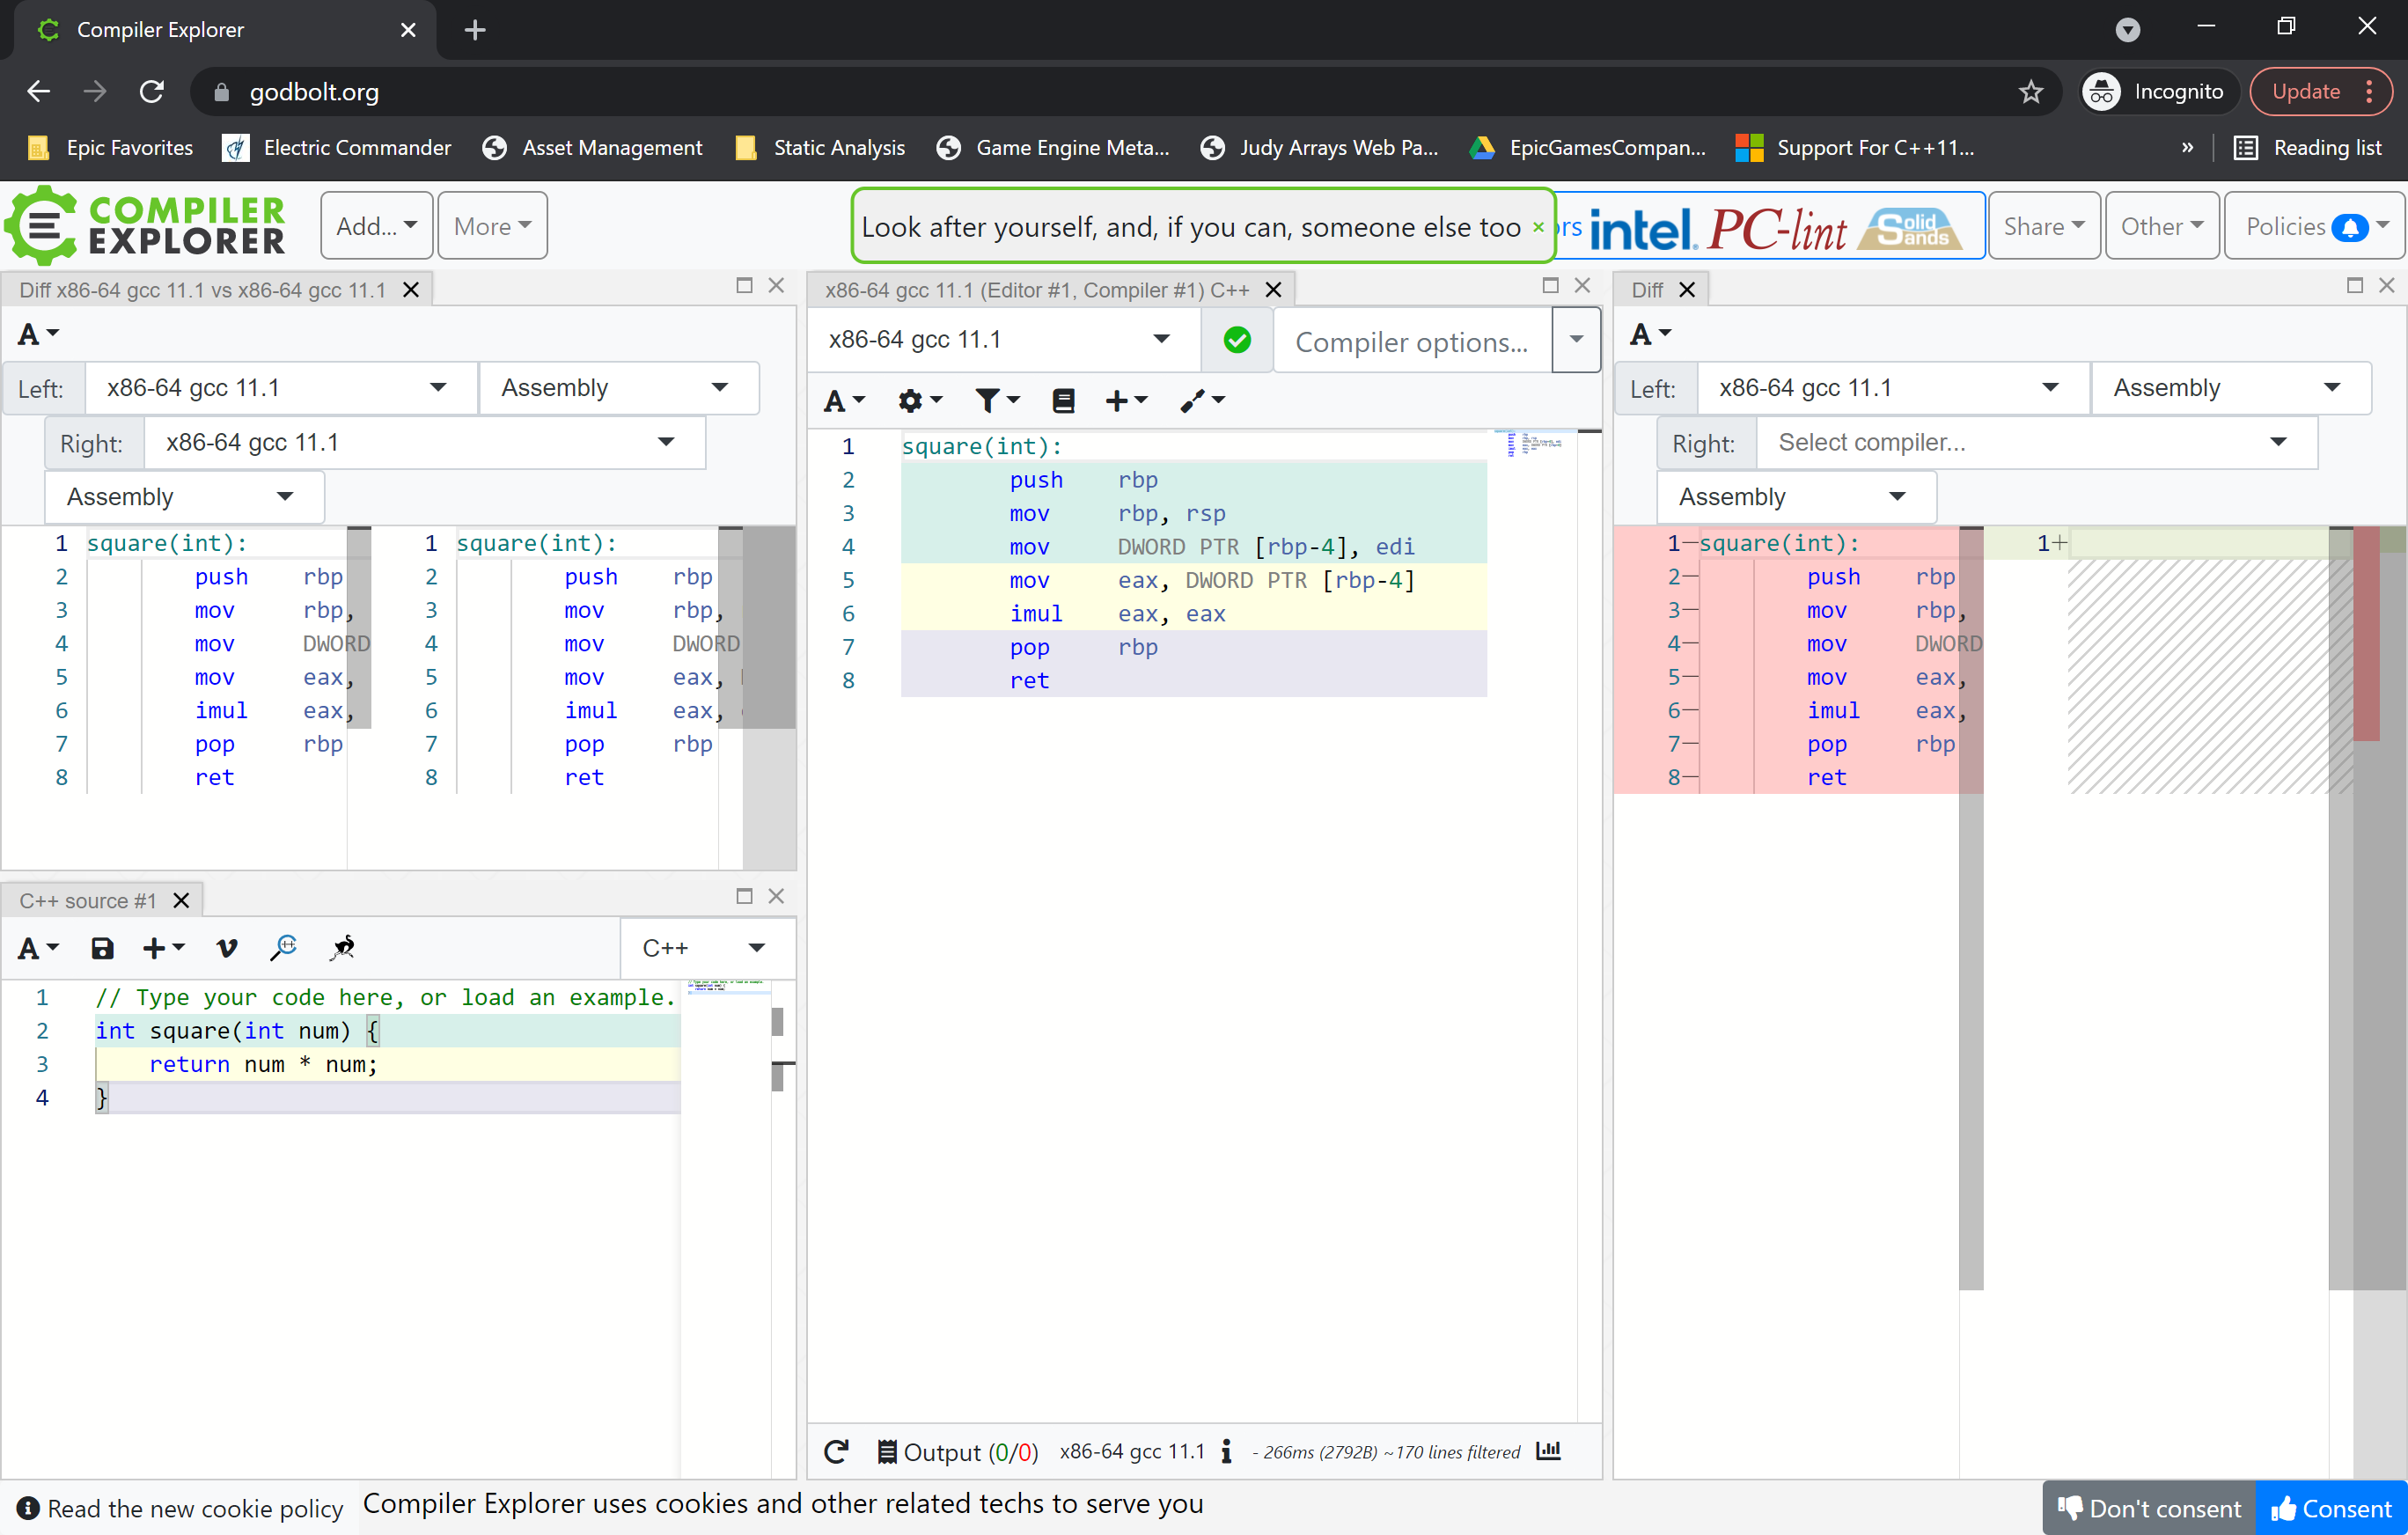Viewport: 2408px width, 1535px height.
Task: Toggle Vim mode with V icon
Action: [226, 948]
